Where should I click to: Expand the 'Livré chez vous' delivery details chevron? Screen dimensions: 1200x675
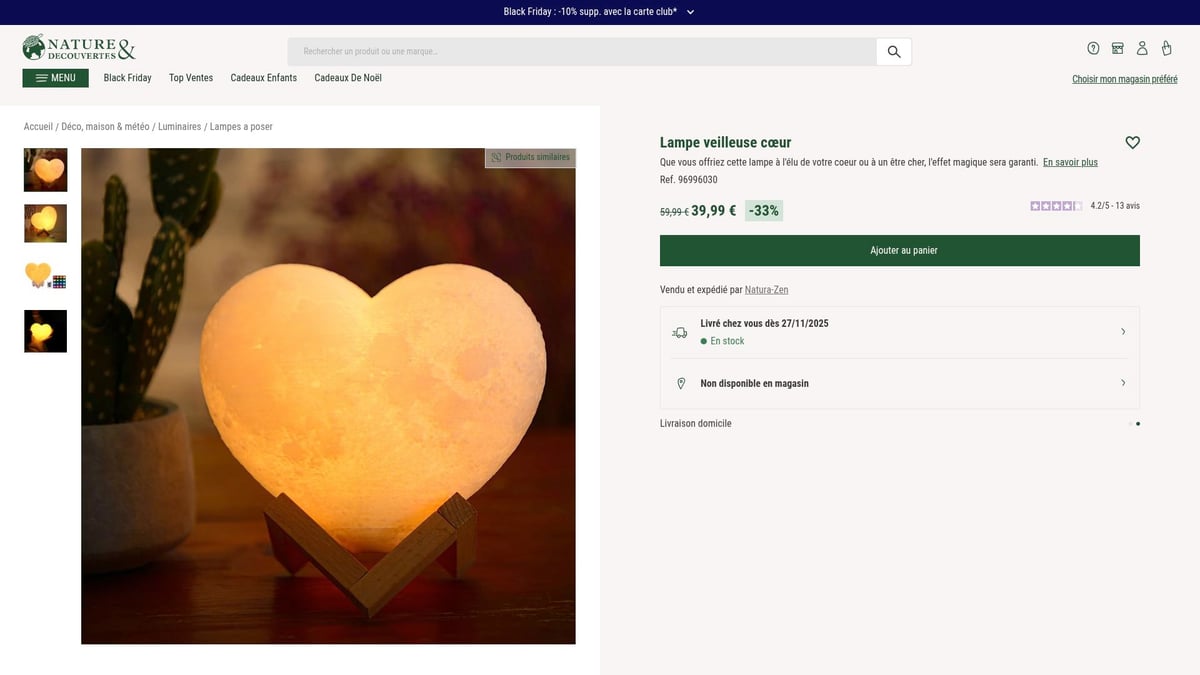pyautogui.click(x=1122, y=331)
